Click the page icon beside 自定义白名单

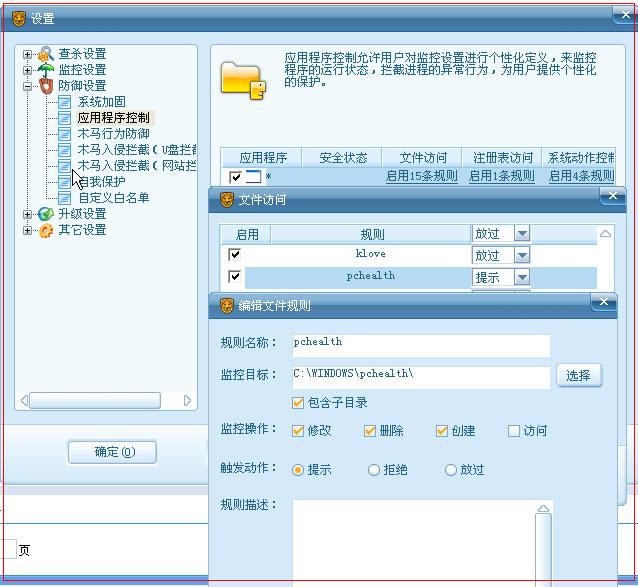(x=64, y=198)
